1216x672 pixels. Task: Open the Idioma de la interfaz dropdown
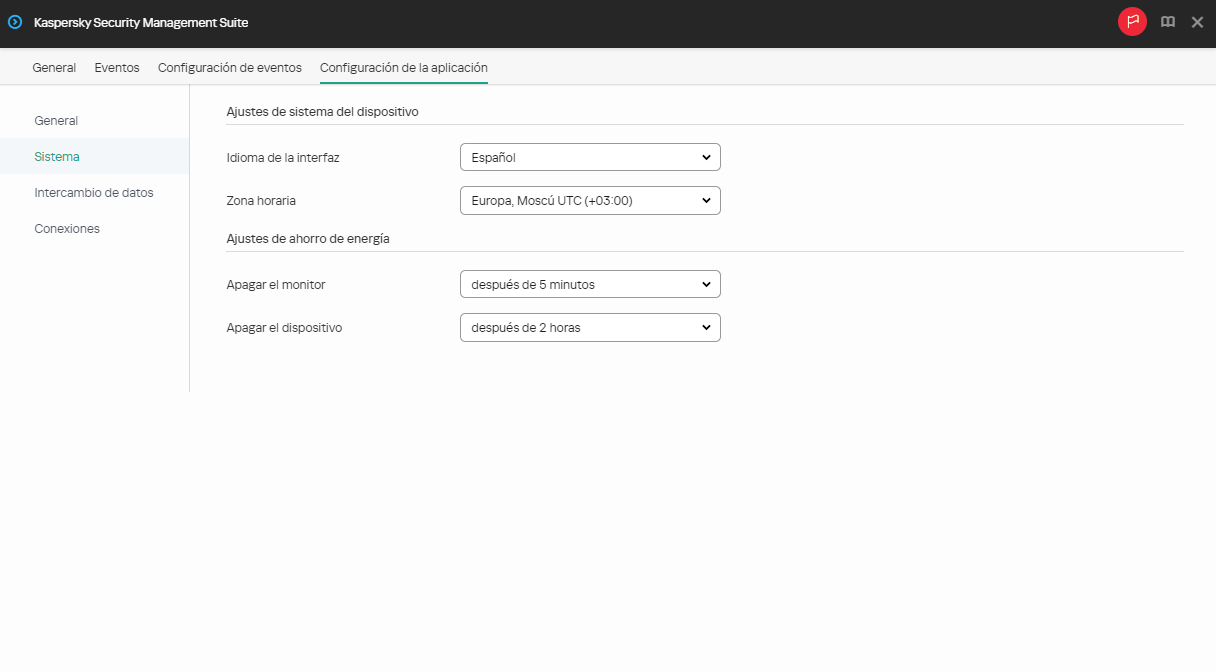[x=590, y=157]
